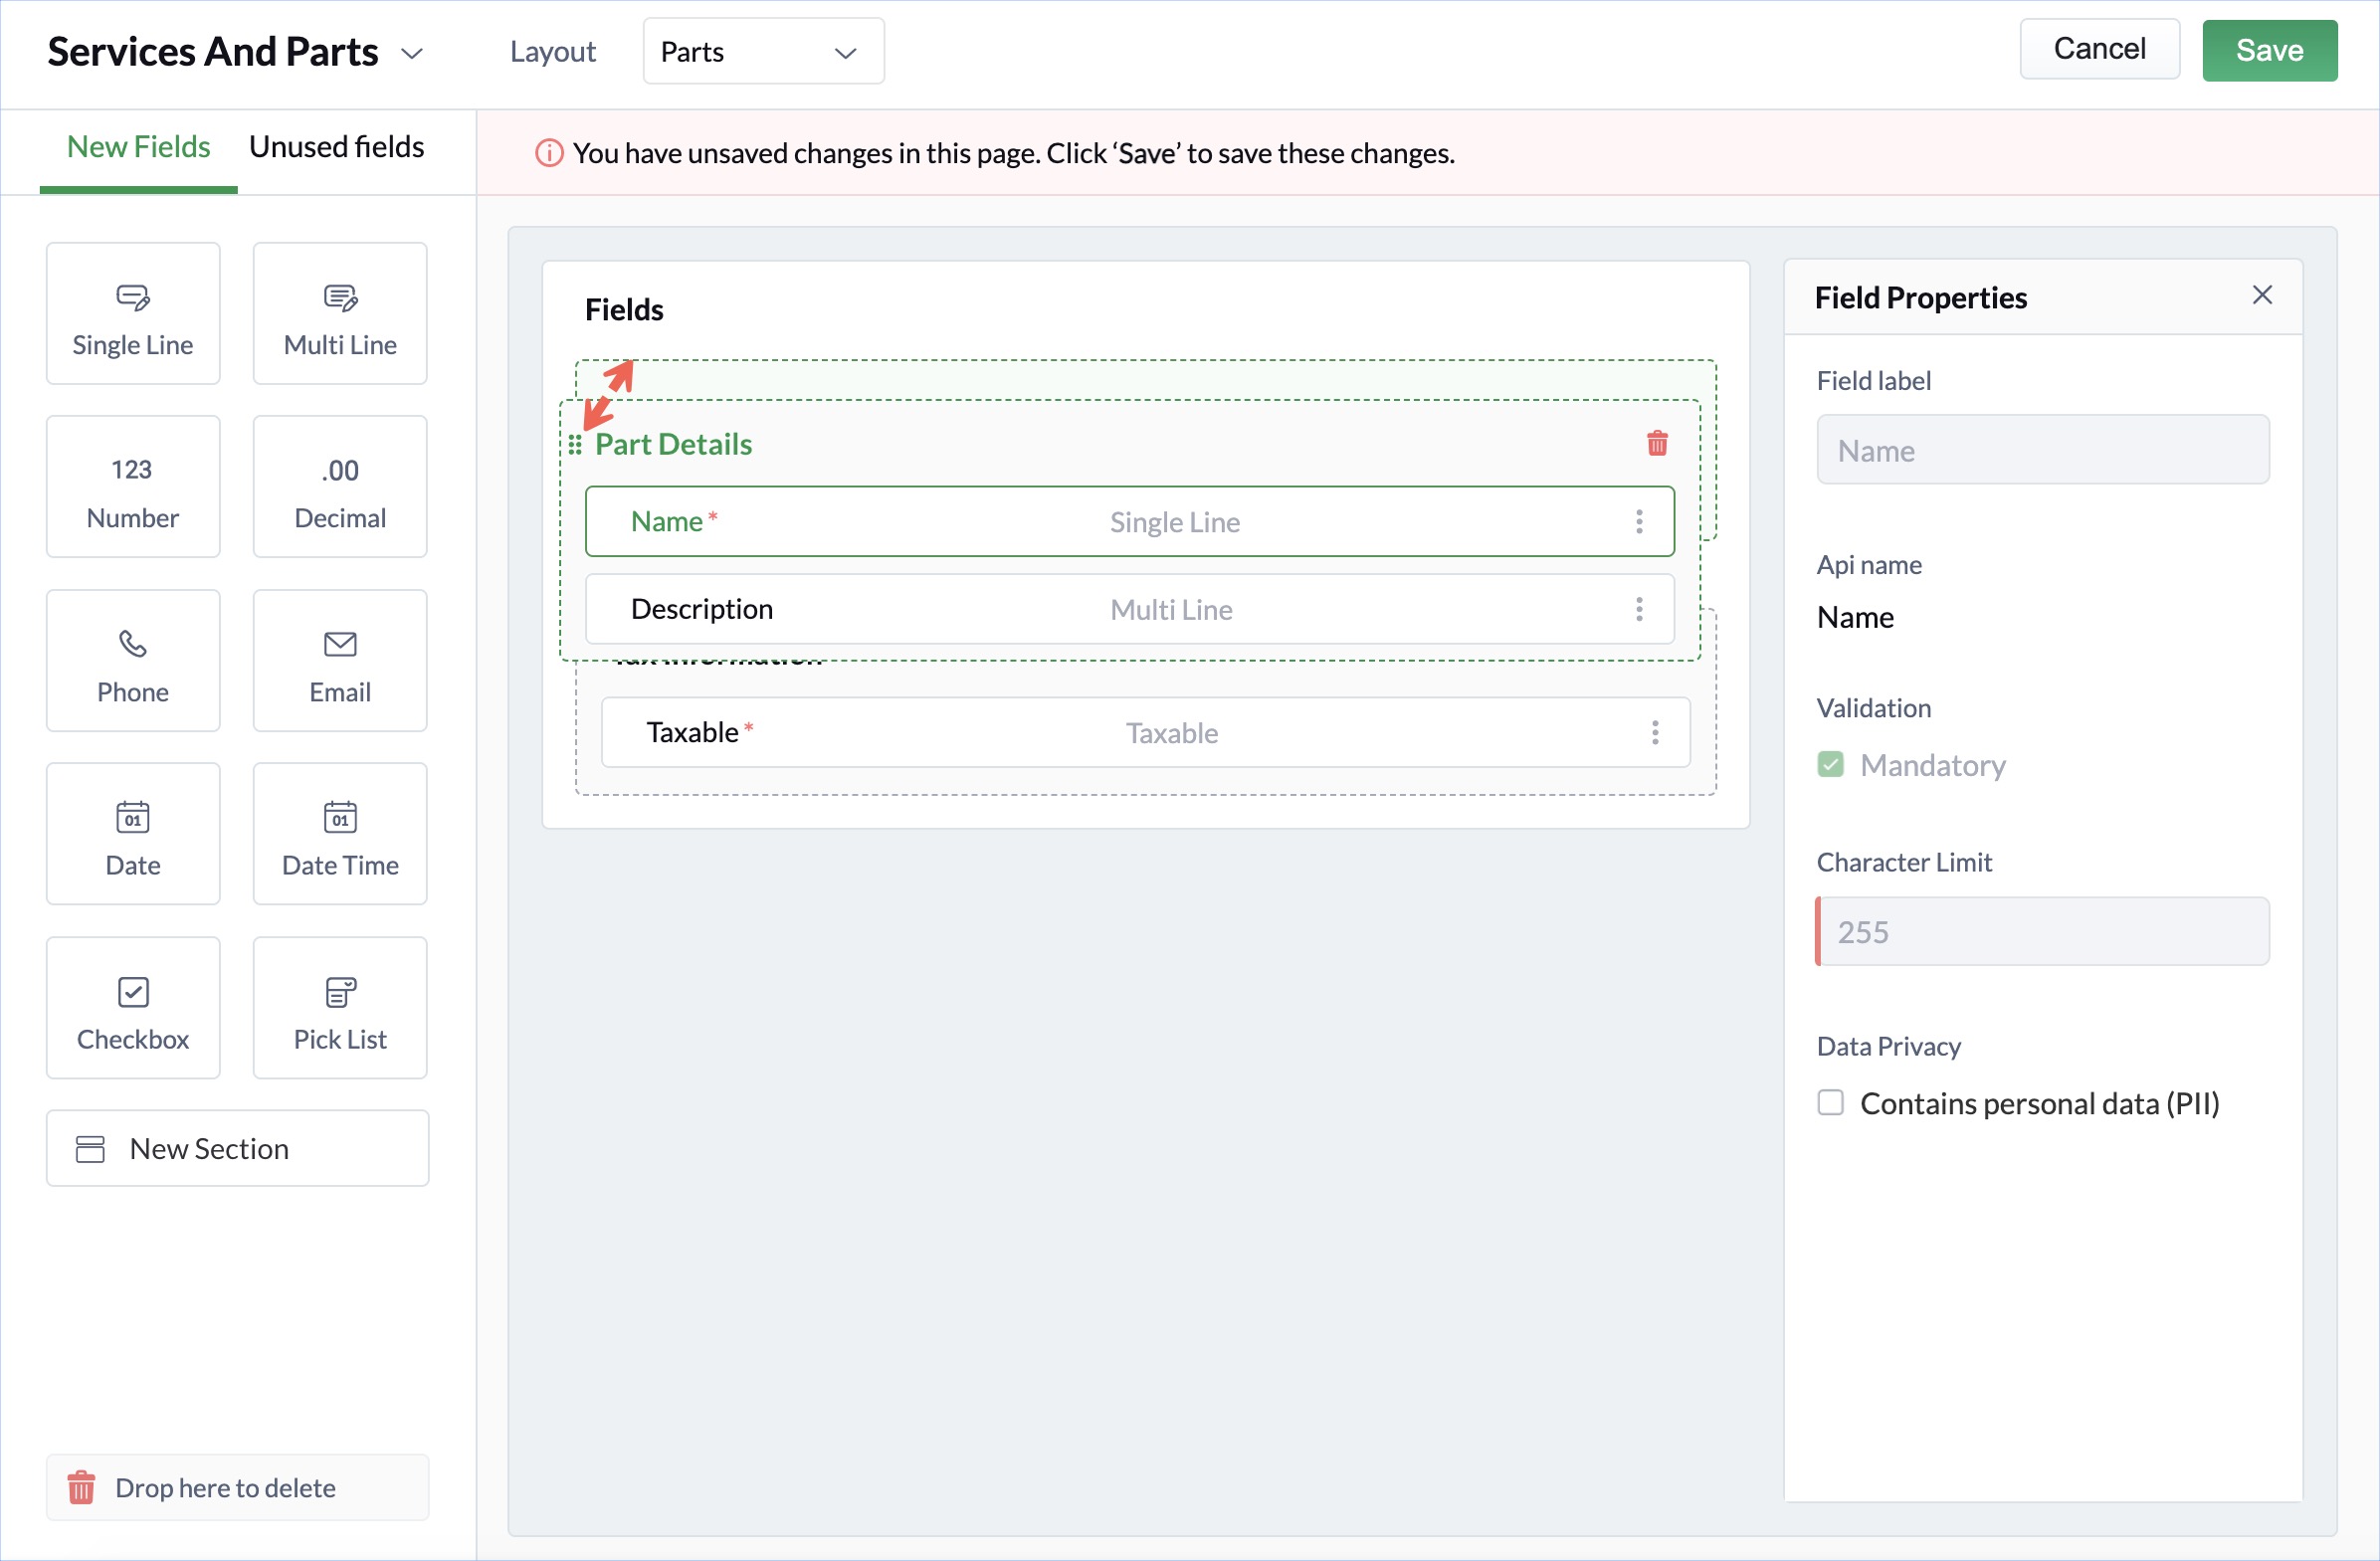This screenshot has width=2380, height=1561.
Task: Click the Cancel button
Action: [2098, 49]
